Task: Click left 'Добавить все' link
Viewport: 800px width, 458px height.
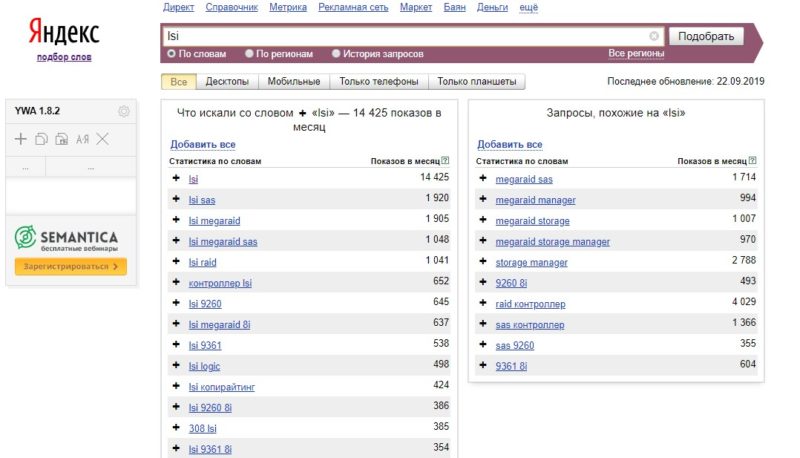Action: click(203, 144)
